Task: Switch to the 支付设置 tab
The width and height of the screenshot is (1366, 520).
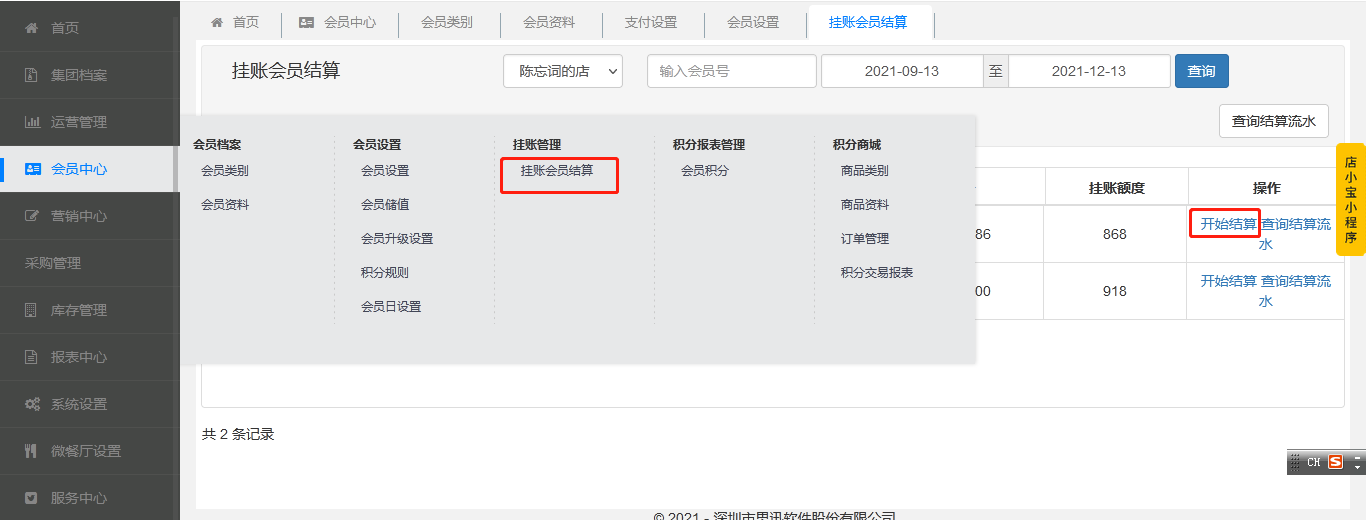Action: (x=650, y=22)
